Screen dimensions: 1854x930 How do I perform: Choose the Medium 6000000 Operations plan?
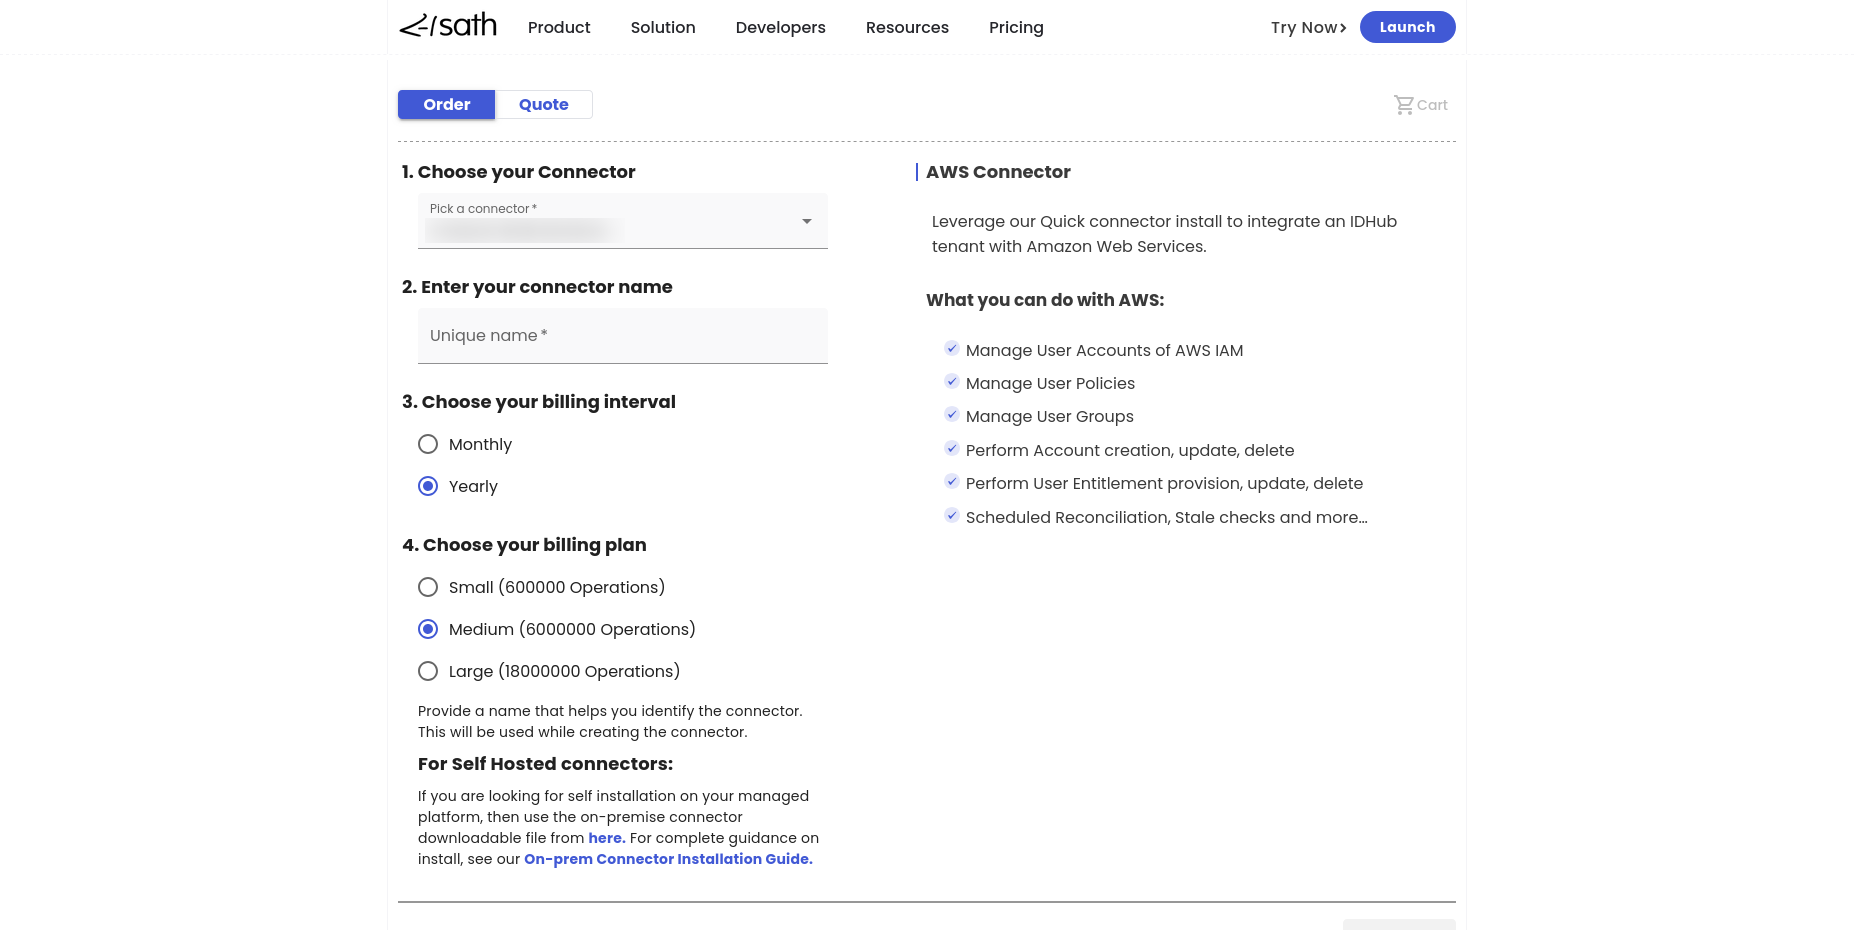pos(428,629)
